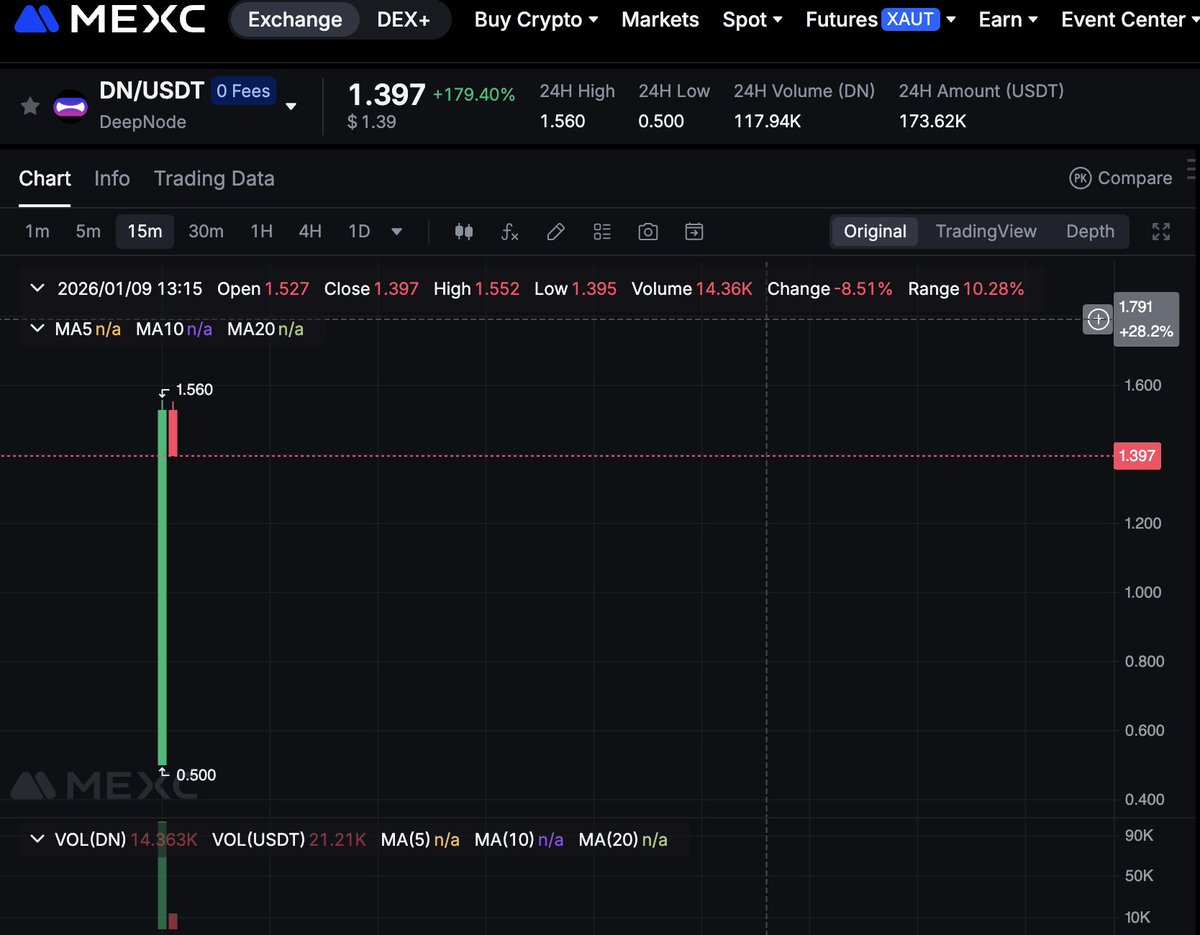
Task: Open the pair selector arrow beside DeepNode
Action: [x=290, y=106]
